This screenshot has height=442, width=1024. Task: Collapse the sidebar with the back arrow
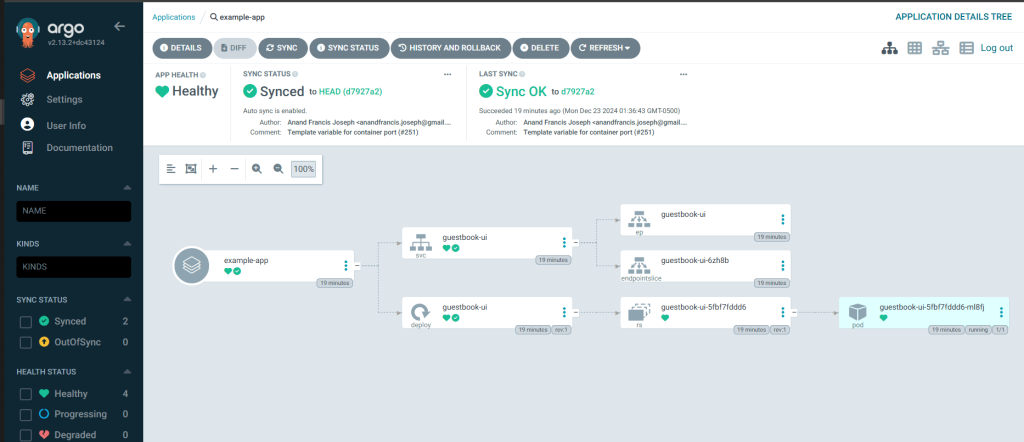pos(120,26)
